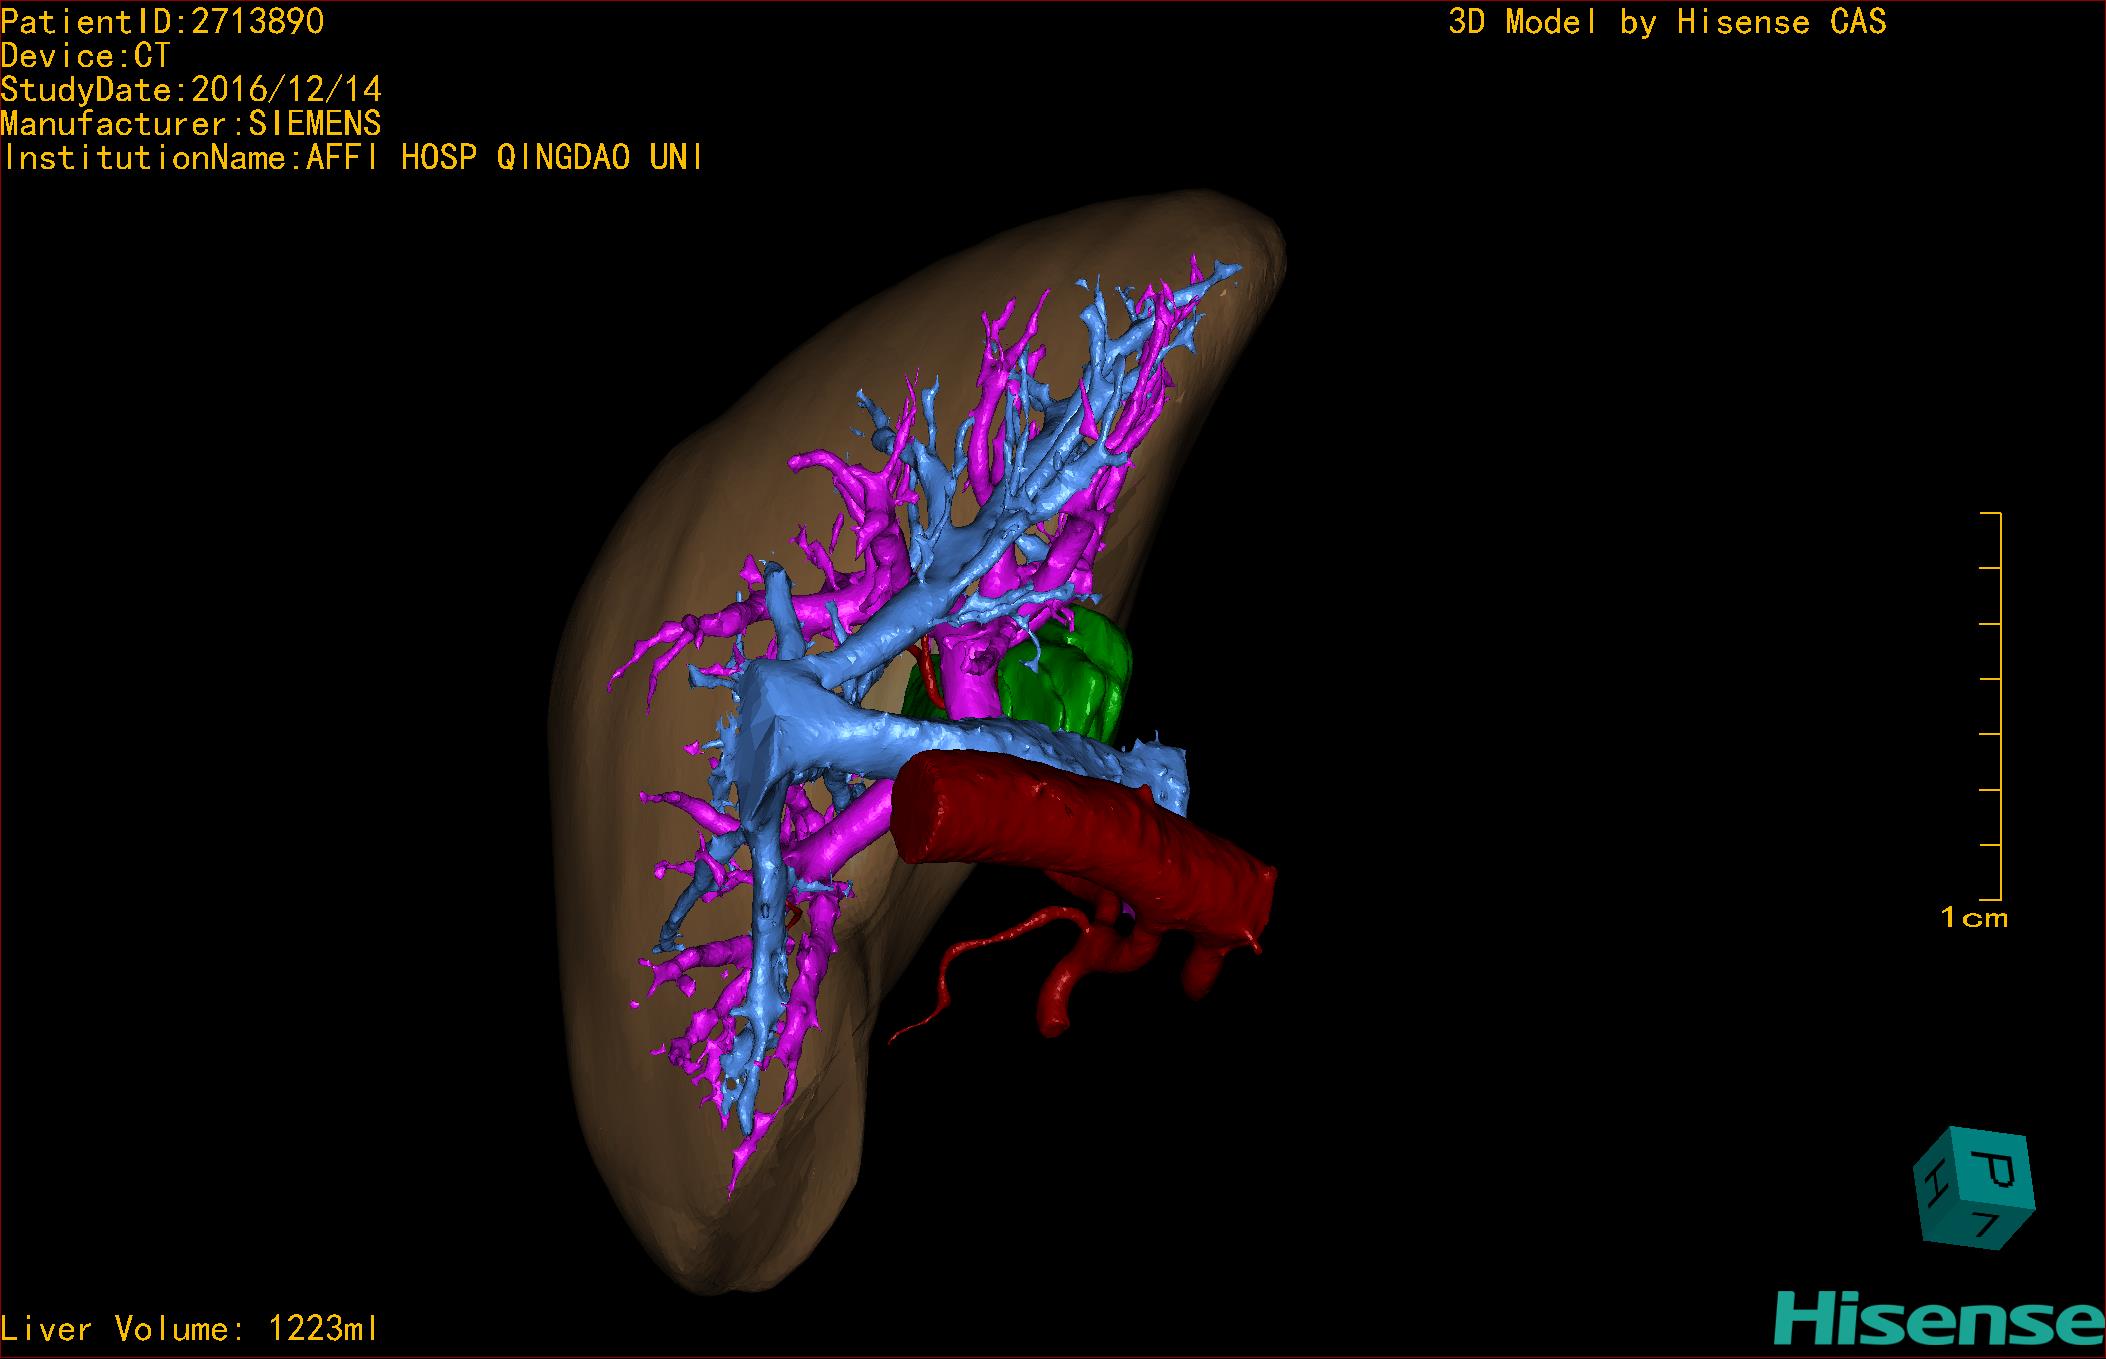Click the PatientID:2713890 text
Screen dimensions: 2106x1359
coord(162,22)
